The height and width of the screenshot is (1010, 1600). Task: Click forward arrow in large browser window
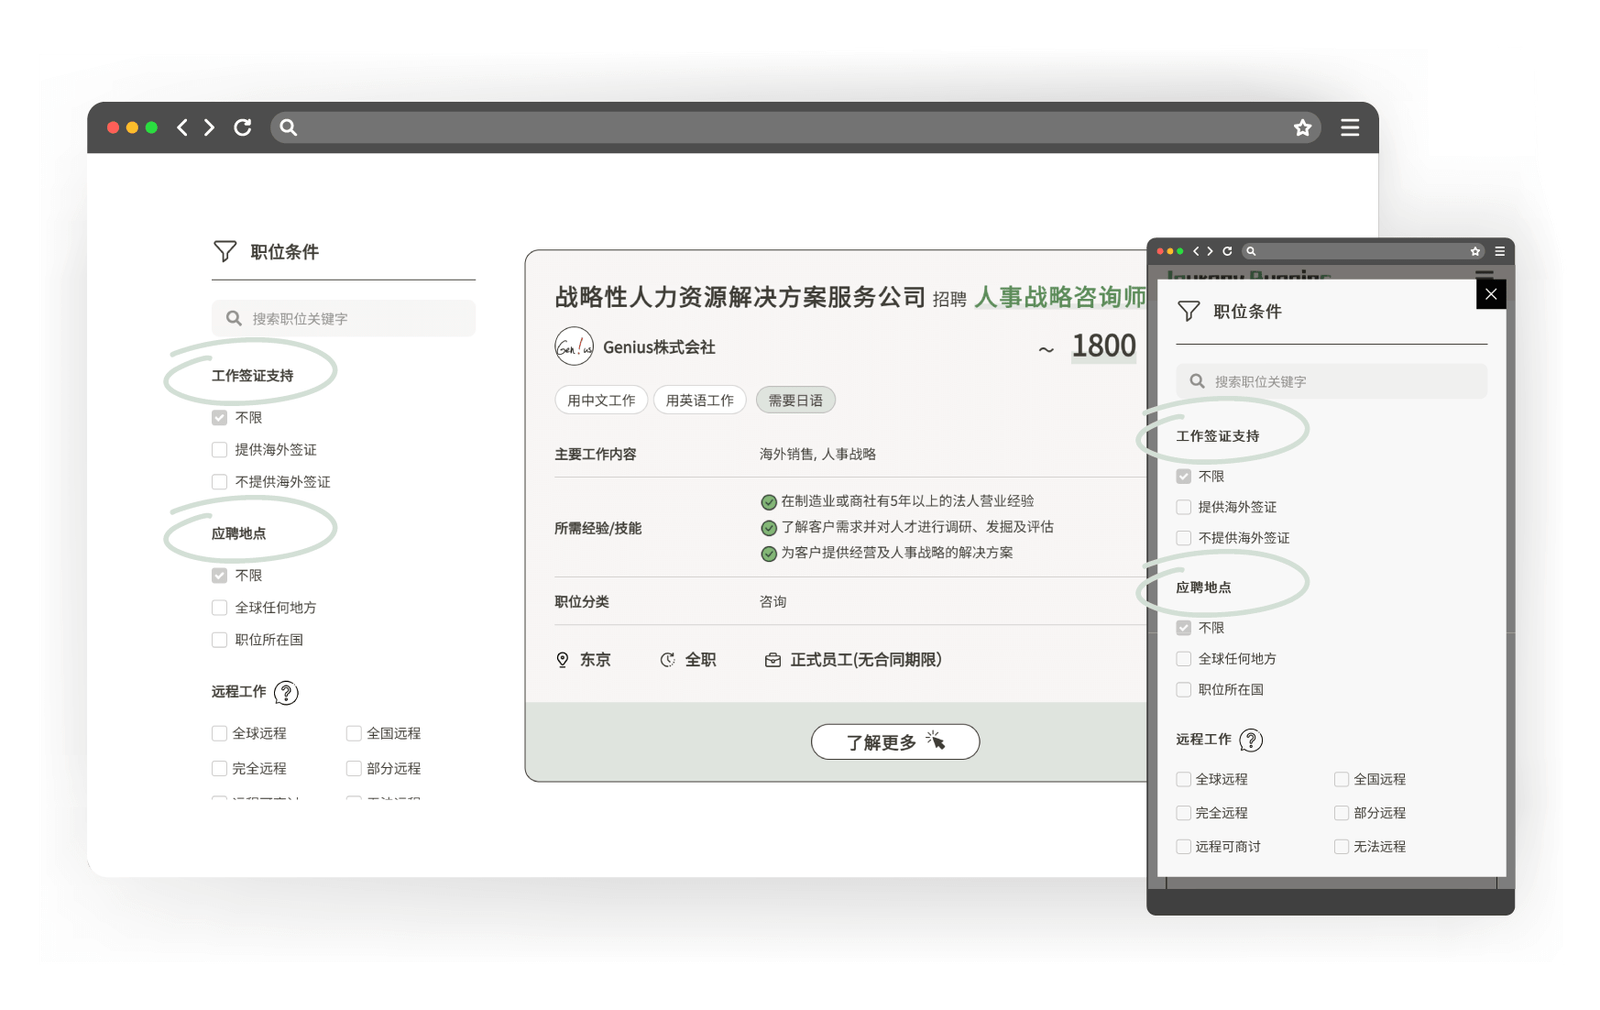pyautogui.click(x=209, y=127)
